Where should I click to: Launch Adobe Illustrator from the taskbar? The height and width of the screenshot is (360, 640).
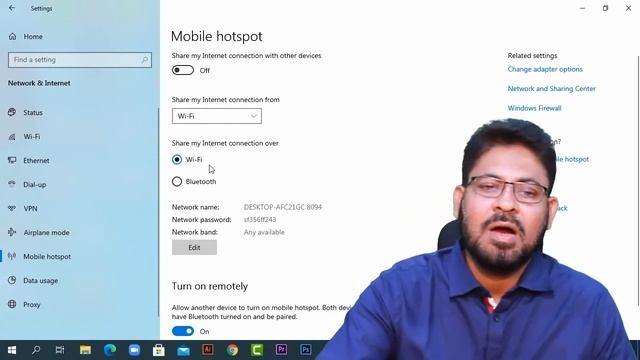[208, 350]
